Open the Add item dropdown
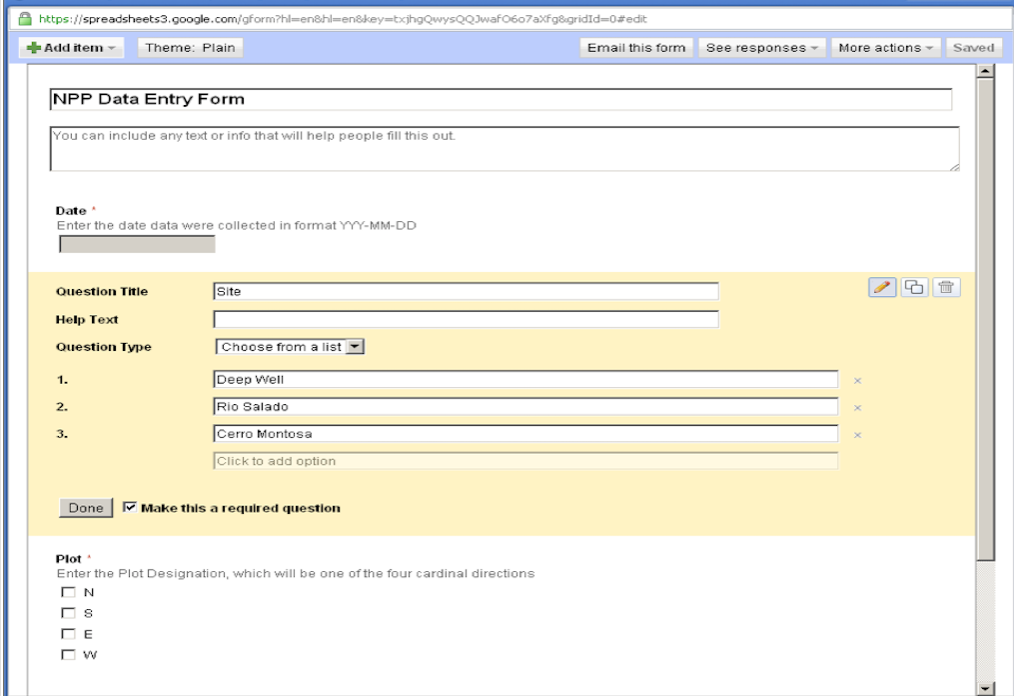 pos(69,48)
